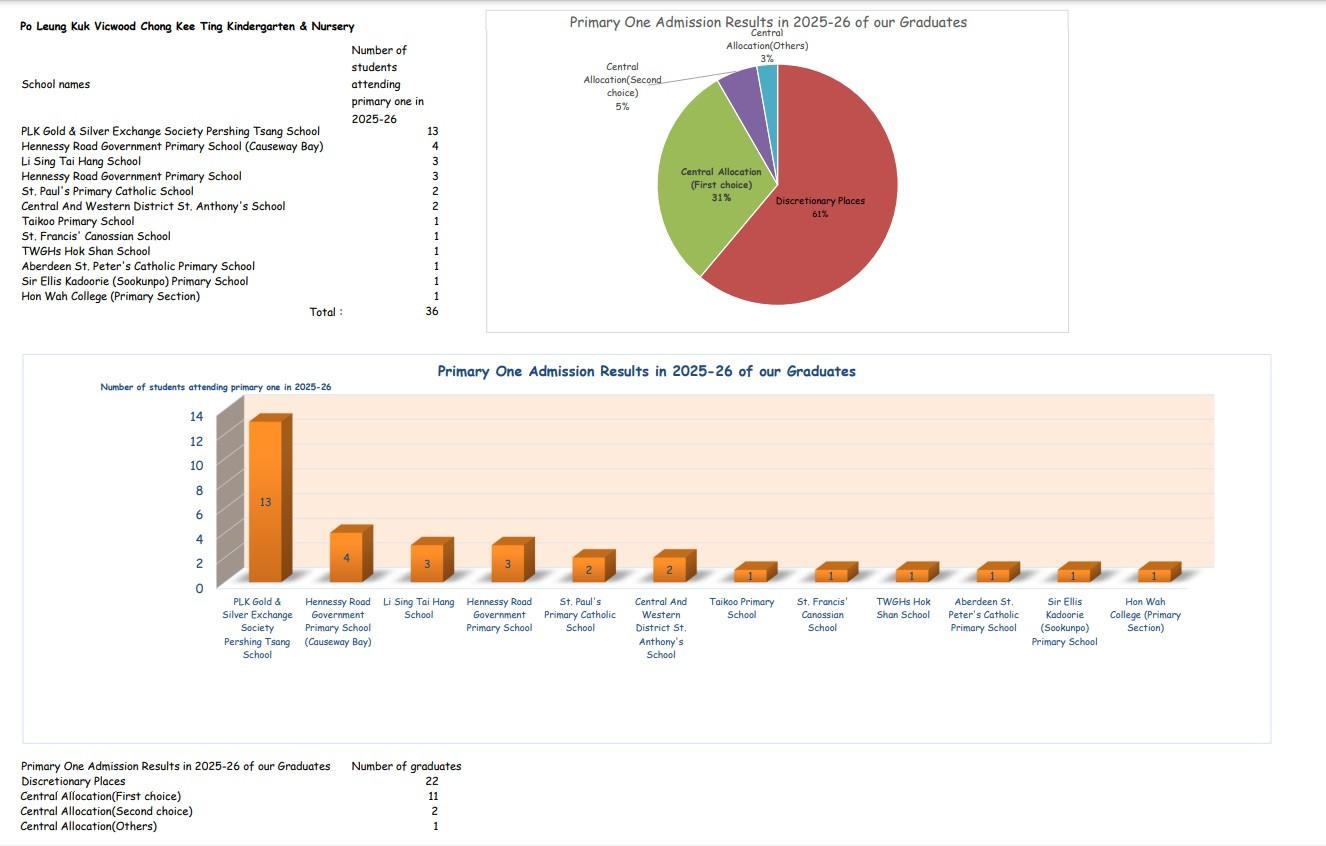Select table row 'Taikoo Primary School'
This screenshot has height=846, width=1326.
point(230,221)
